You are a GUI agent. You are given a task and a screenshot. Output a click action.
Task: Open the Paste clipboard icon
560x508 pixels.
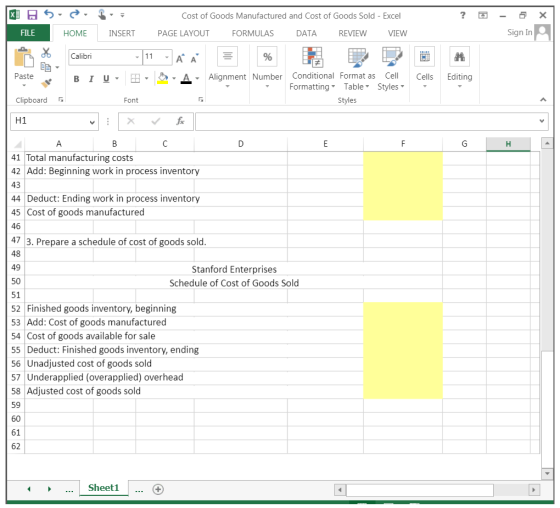click(x=24, y=58)
